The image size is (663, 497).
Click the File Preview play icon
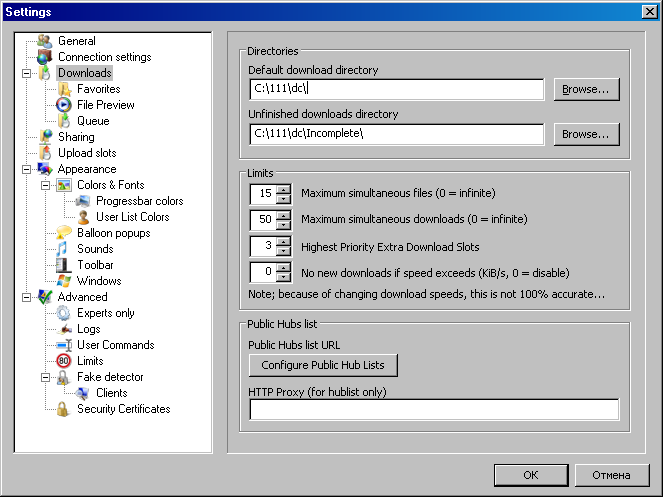(64, 105)
